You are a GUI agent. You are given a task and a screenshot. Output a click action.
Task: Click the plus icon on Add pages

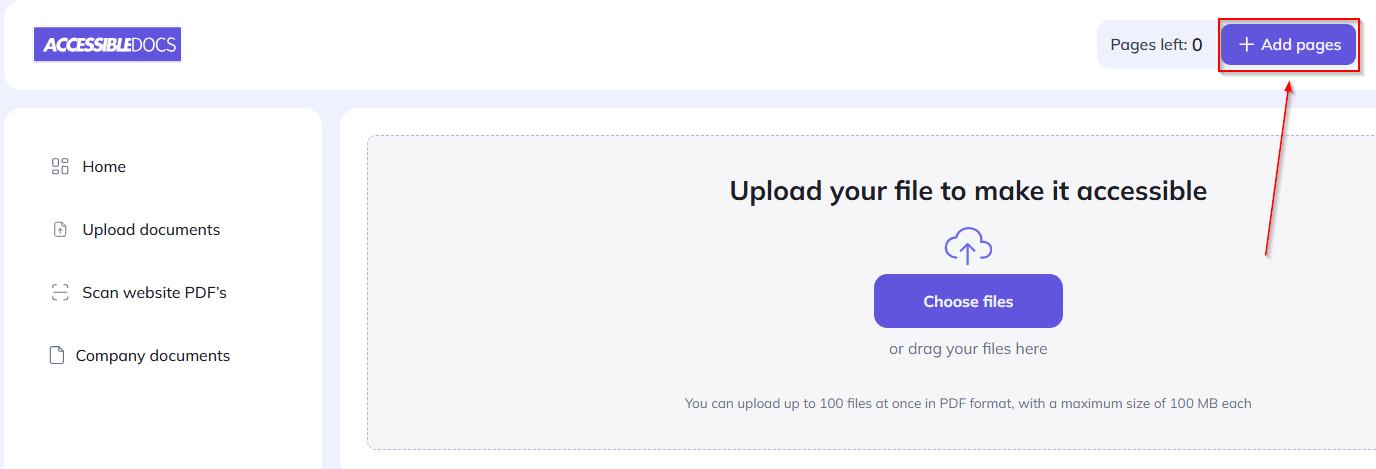coord(1246,45)
